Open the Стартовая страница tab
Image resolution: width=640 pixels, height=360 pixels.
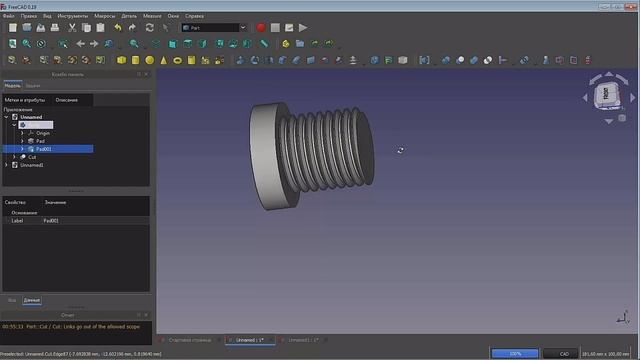point(190,340)
